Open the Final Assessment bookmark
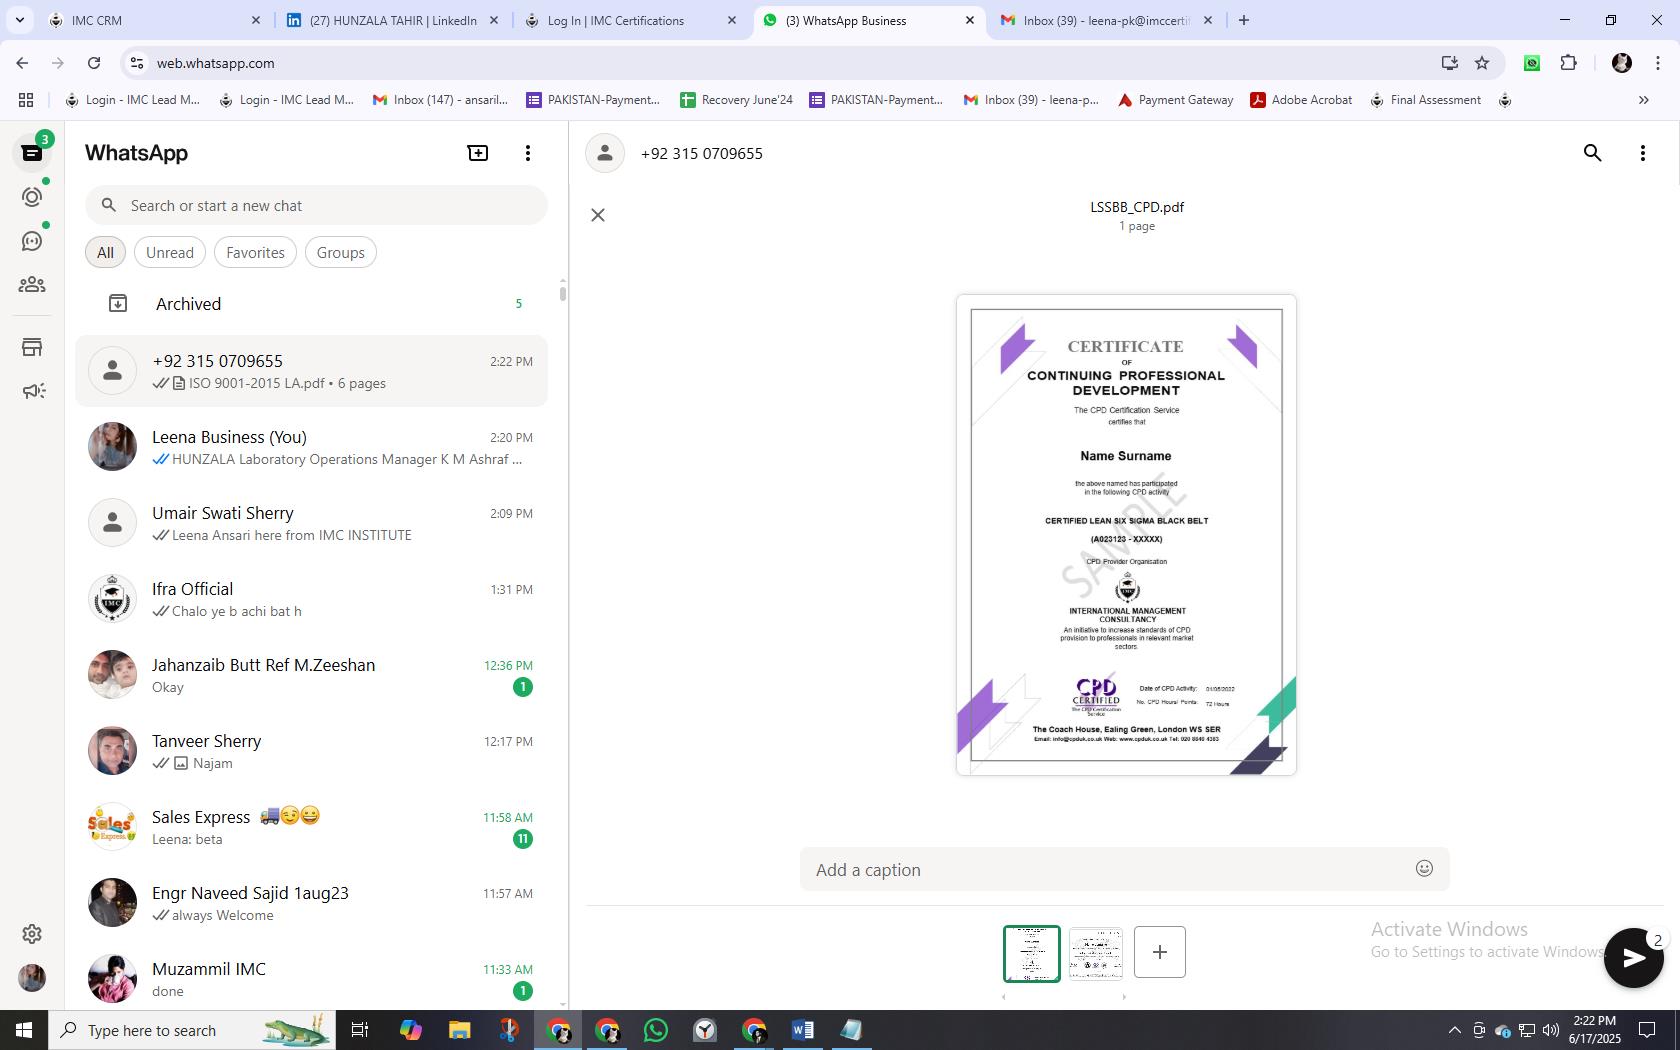The height and width of the screenshot is (1050, 1680). click(1426, 100)
